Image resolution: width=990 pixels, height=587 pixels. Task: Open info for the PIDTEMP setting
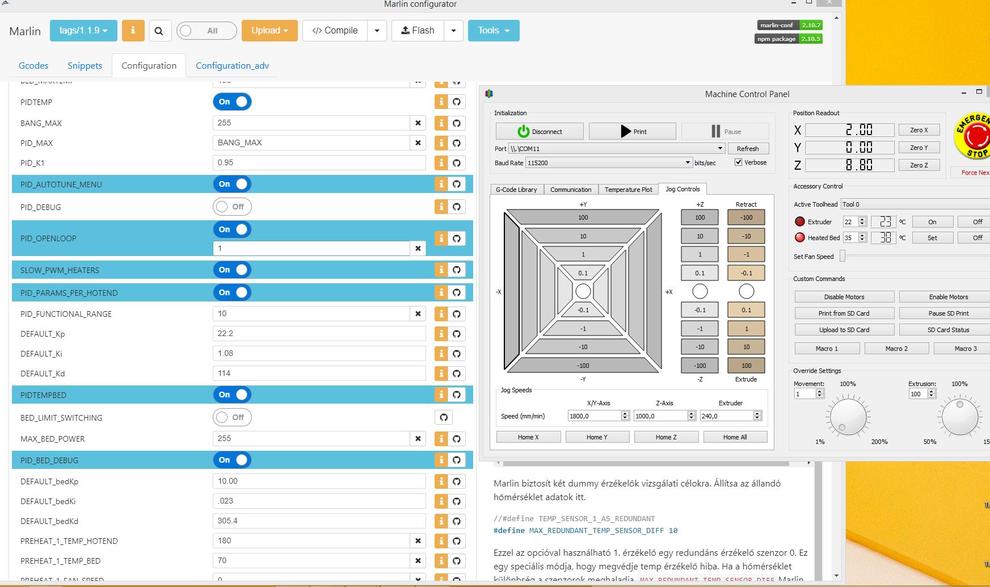pyautogui.click(x=440, y=101)
